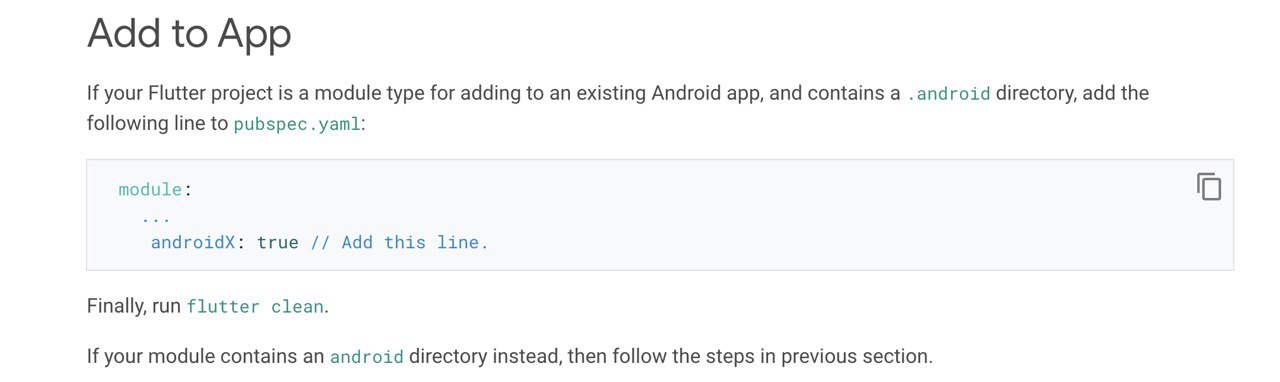Click the pubspec.yaml inline code

click(297, 125)
